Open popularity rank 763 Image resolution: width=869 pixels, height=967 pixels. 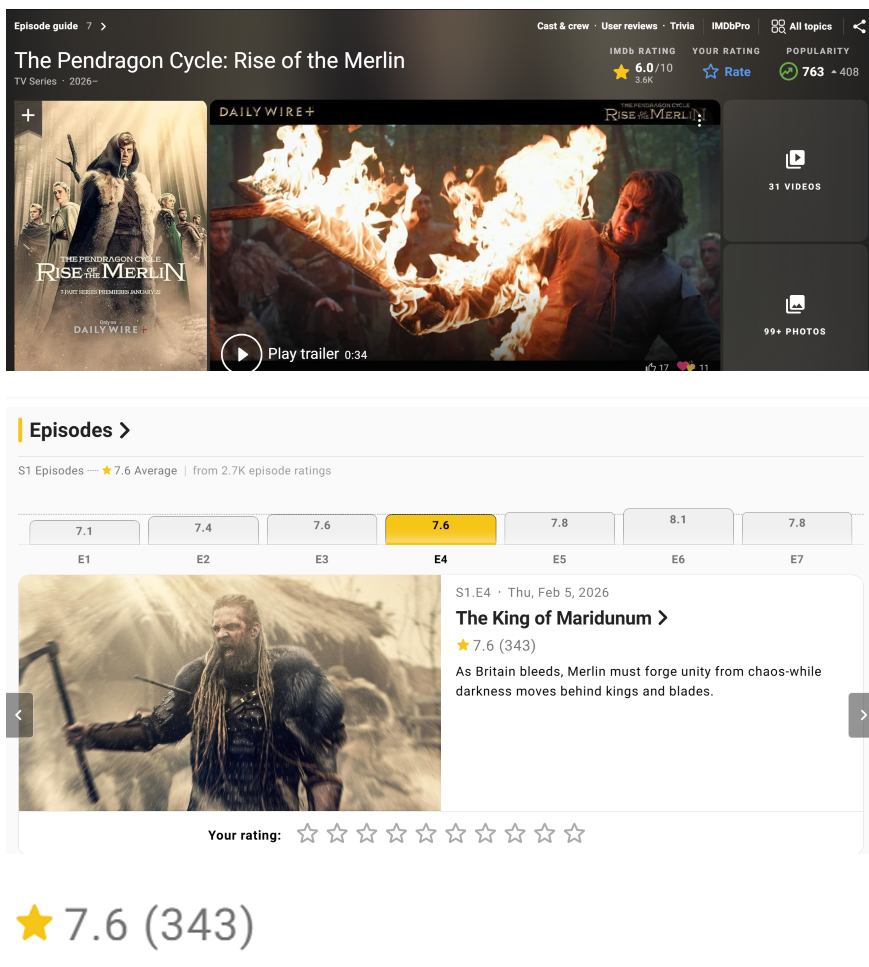tap(813, 72)
